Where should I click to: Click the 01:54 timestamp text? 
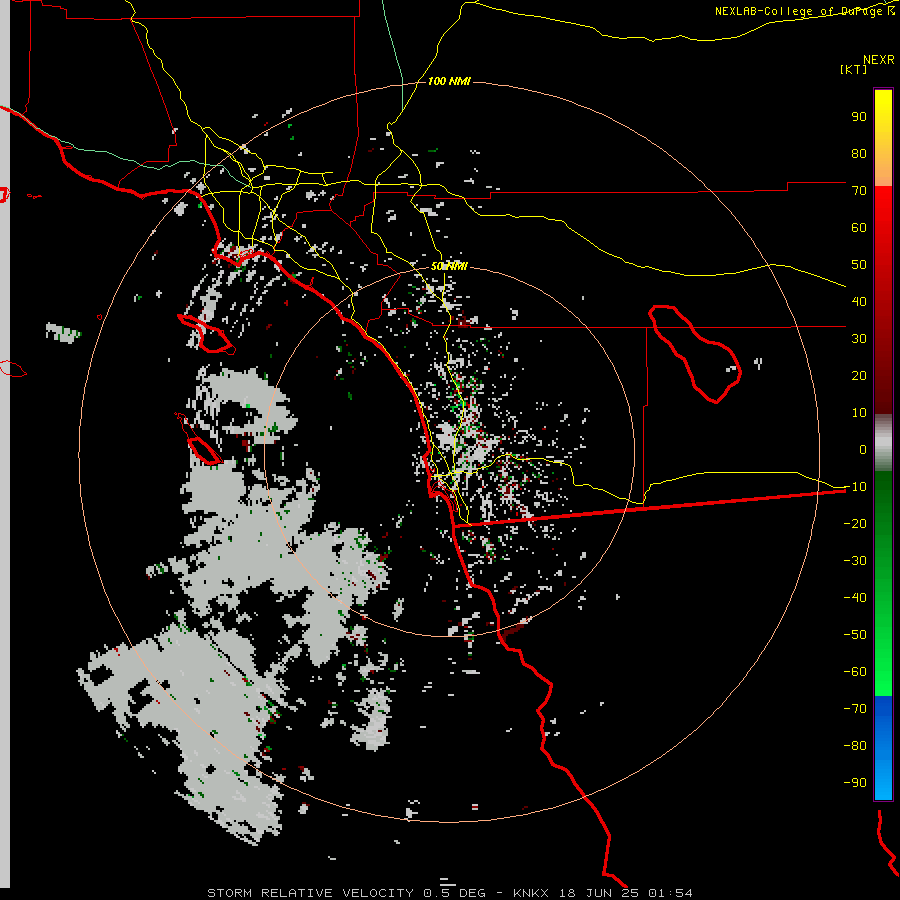tap(670, 893)
